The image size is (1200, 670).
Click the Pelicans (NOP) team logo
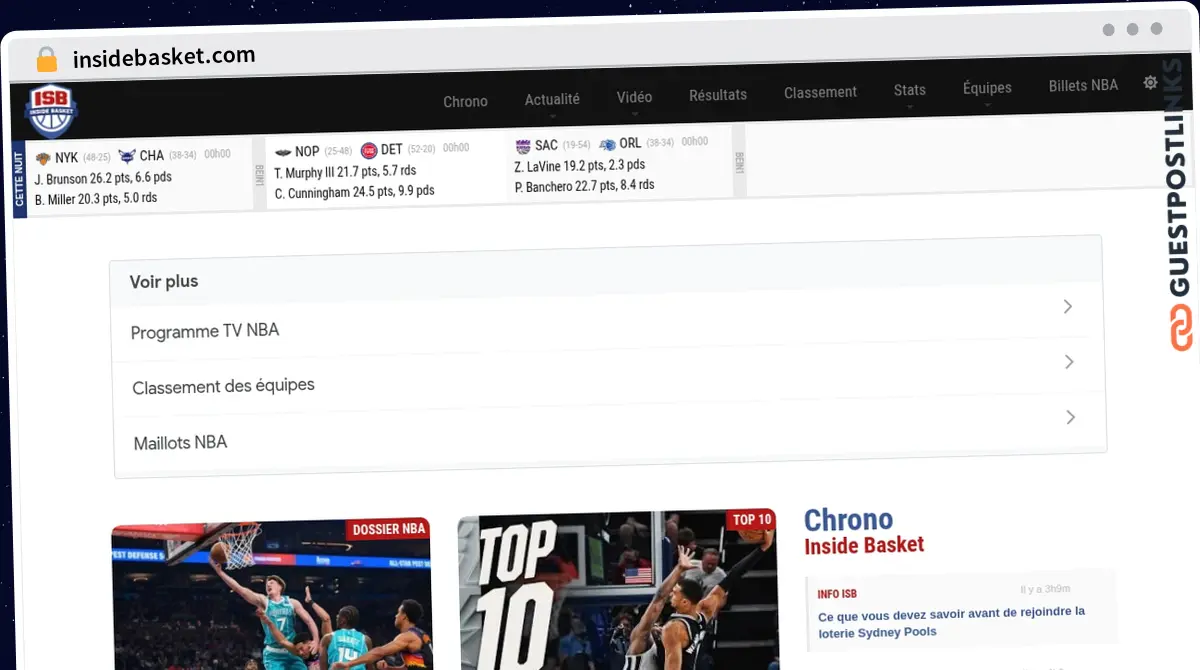[283, 151]
